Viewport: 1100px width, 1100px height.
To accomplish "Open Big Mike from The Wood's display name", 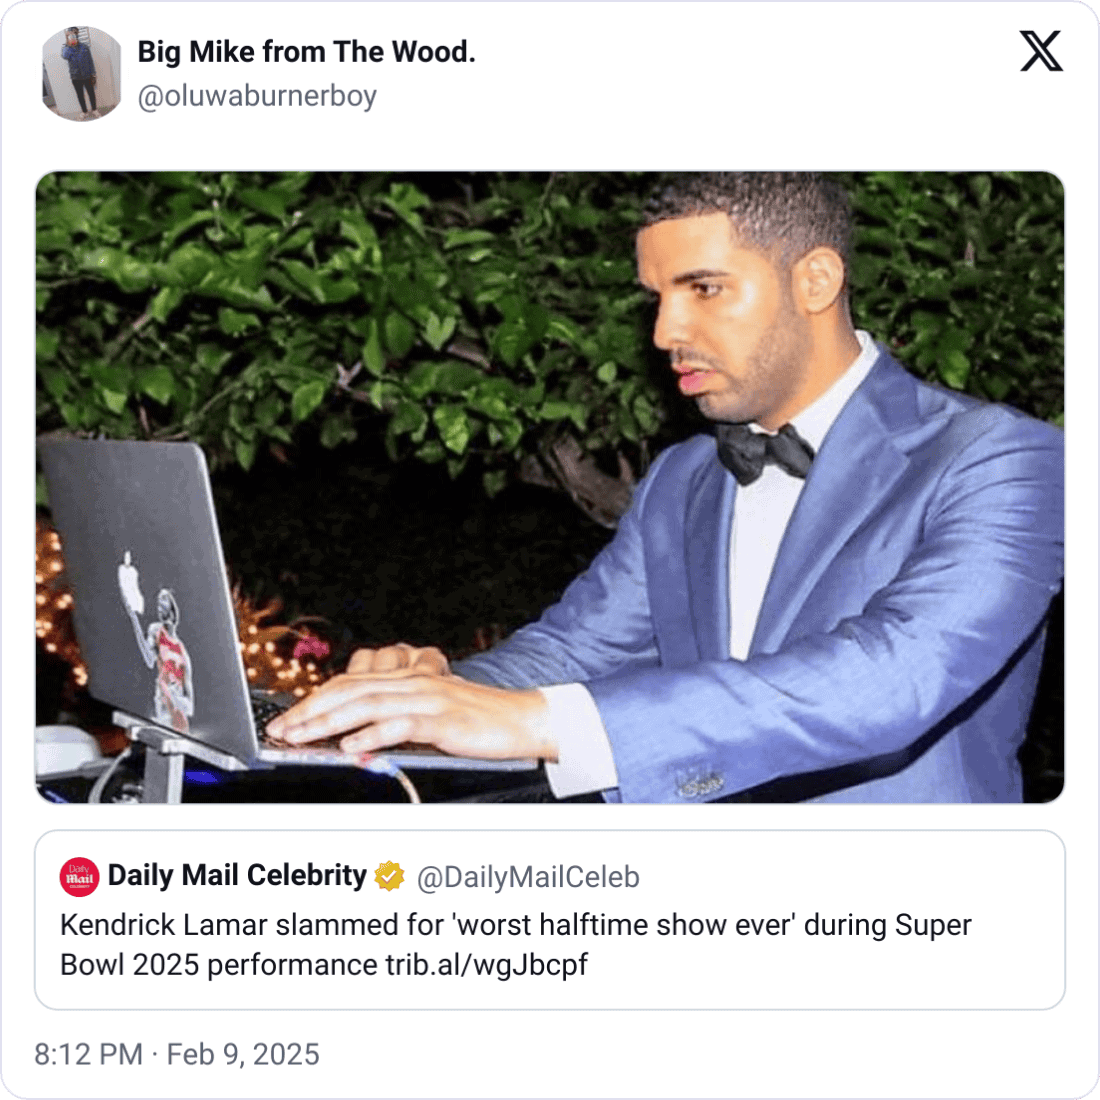I will (x=307, y=52).
